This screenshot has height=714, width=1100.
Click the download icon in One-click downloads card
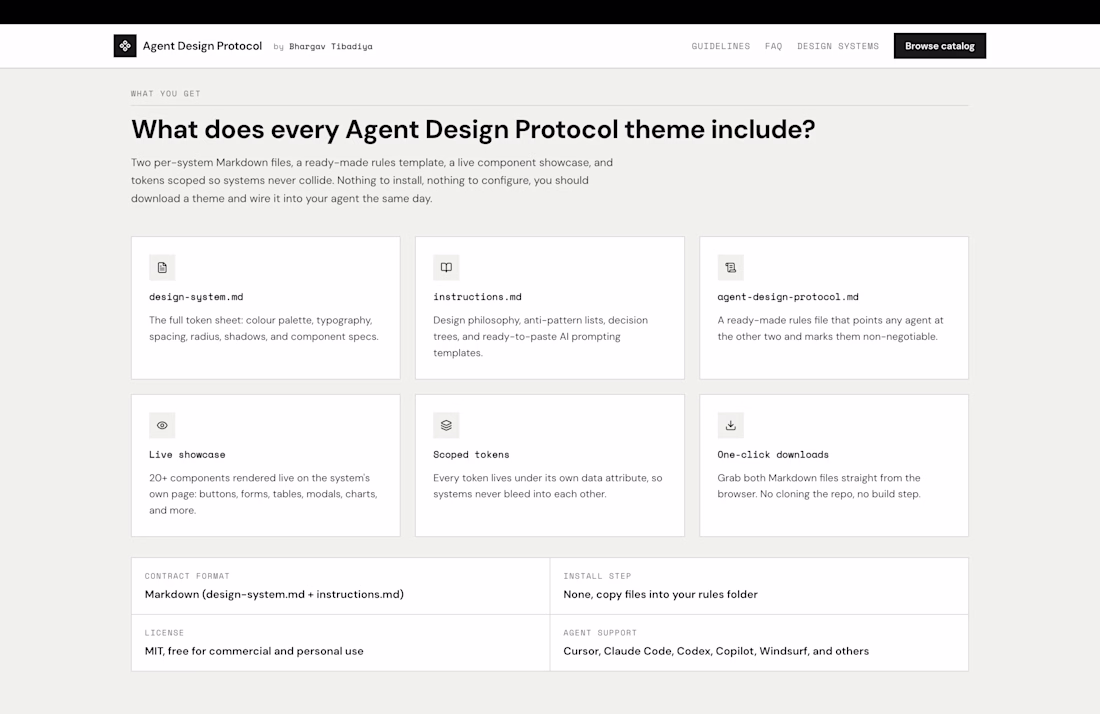coord(730,425)
